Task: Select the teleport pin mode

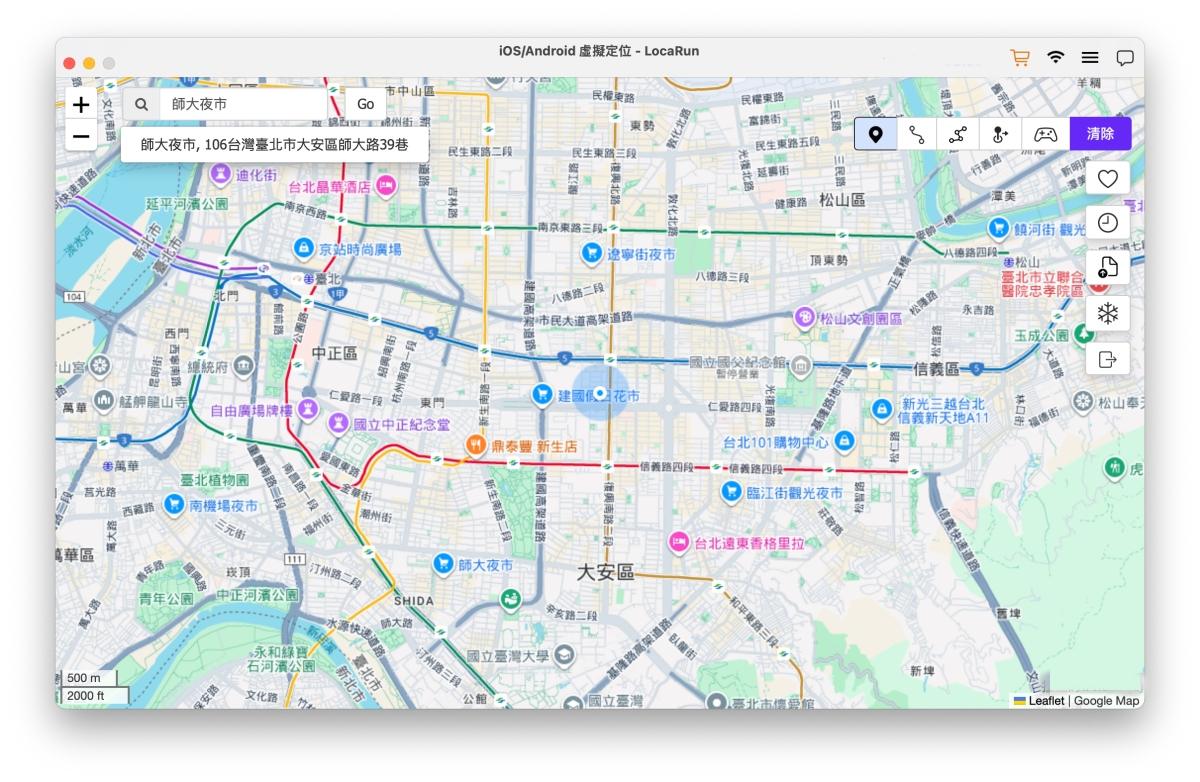Action: (876, 133)
